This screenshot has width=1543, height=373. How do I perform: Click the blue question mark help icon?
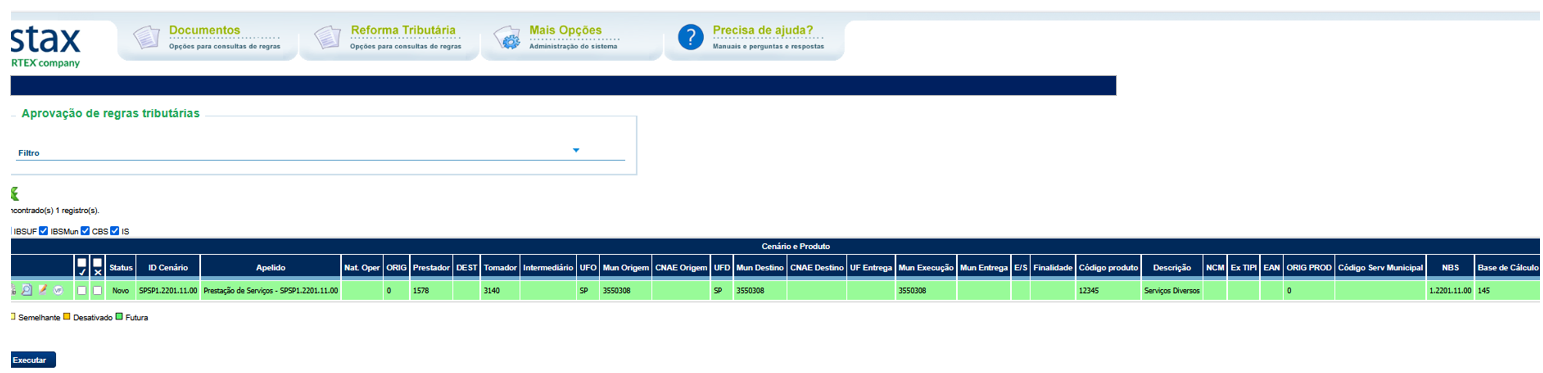pyautogui.click(x=691, y=38)
